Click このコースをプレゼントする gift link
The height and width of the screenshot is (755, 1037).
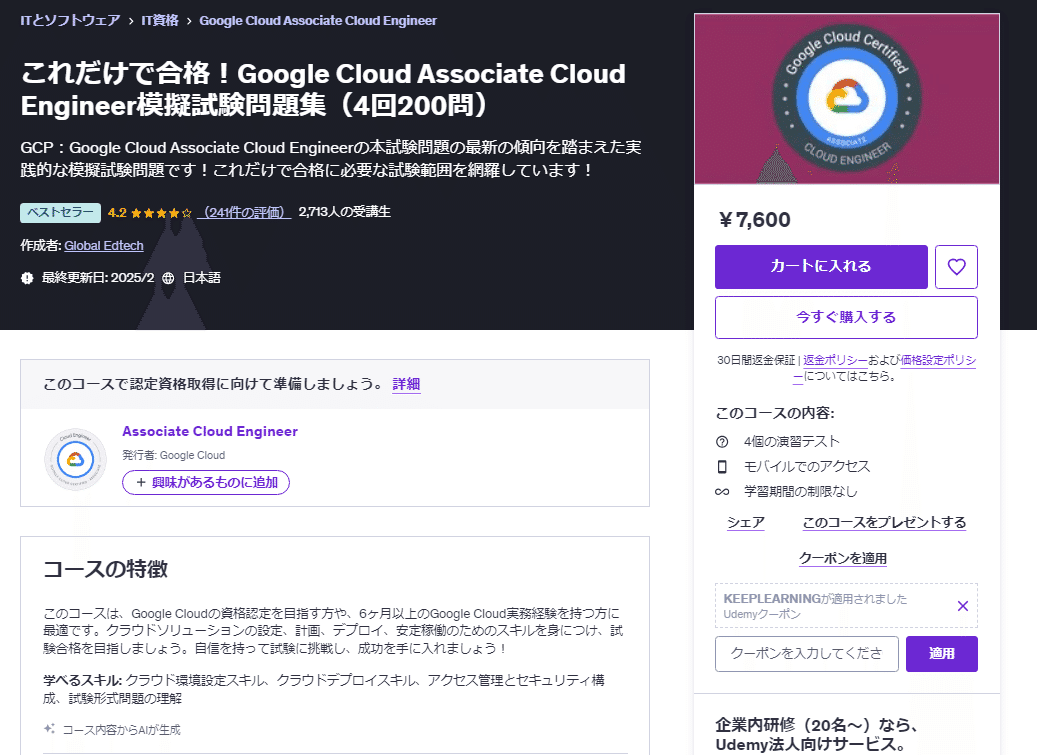(x=884, y=522)
